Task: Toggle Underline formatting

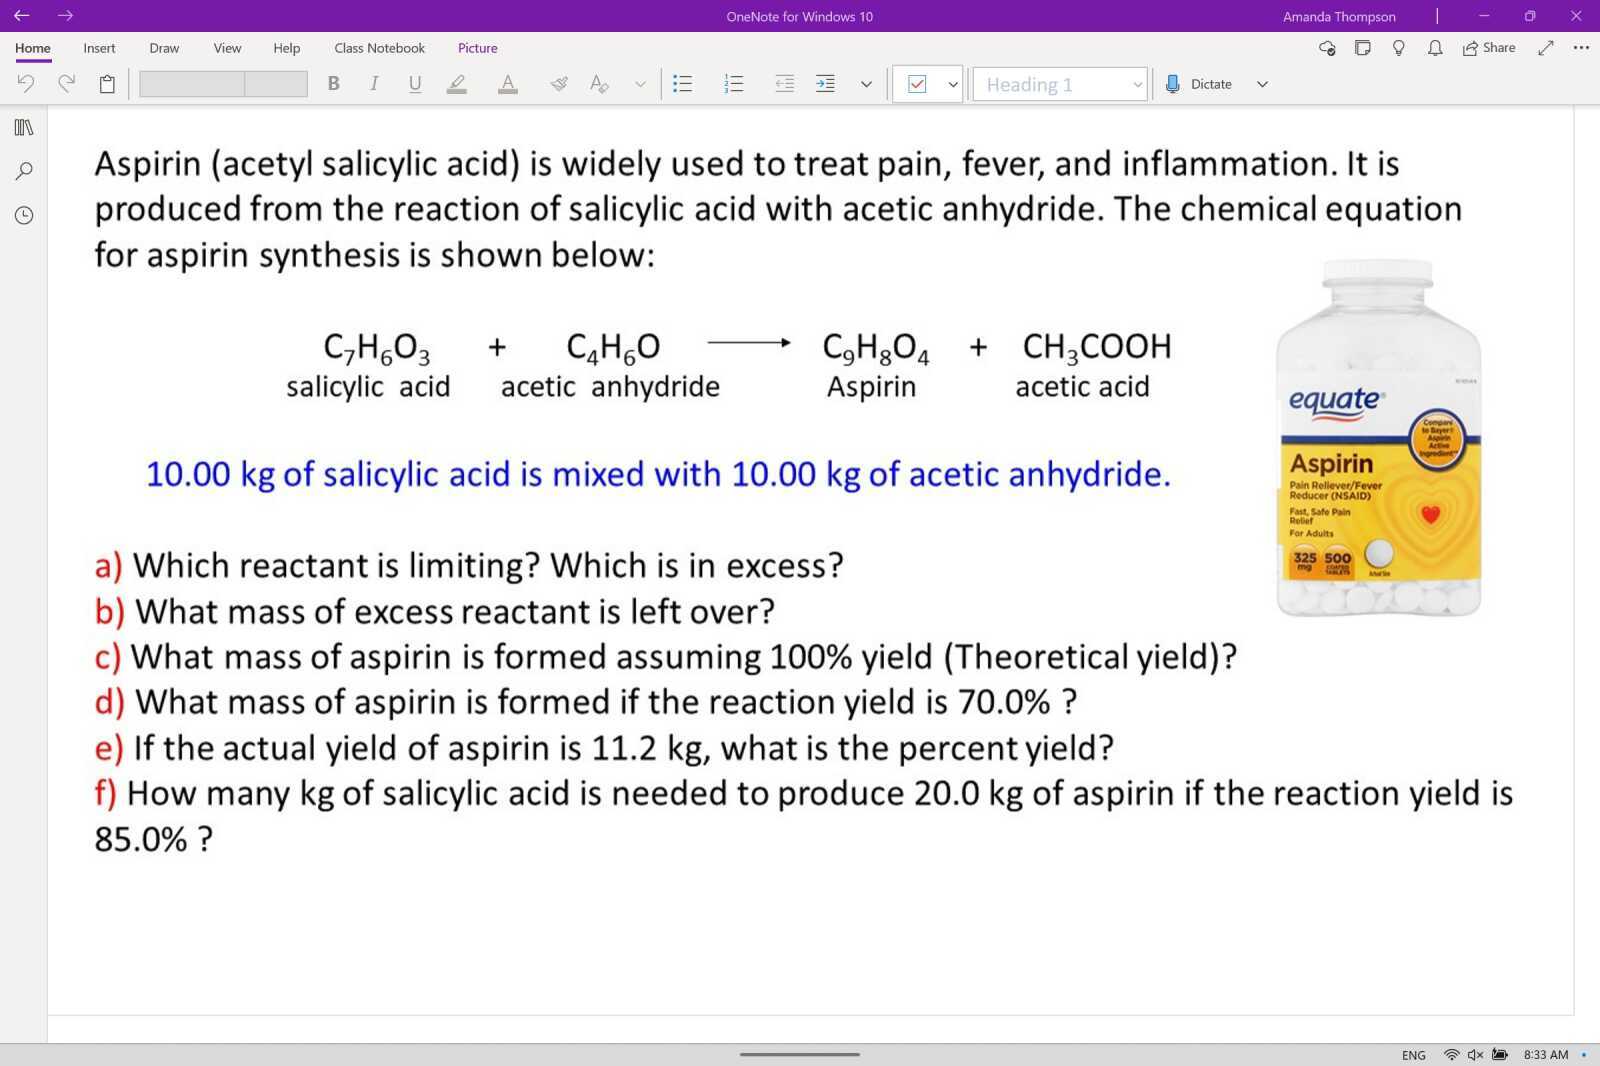Action: click(413, 84)
